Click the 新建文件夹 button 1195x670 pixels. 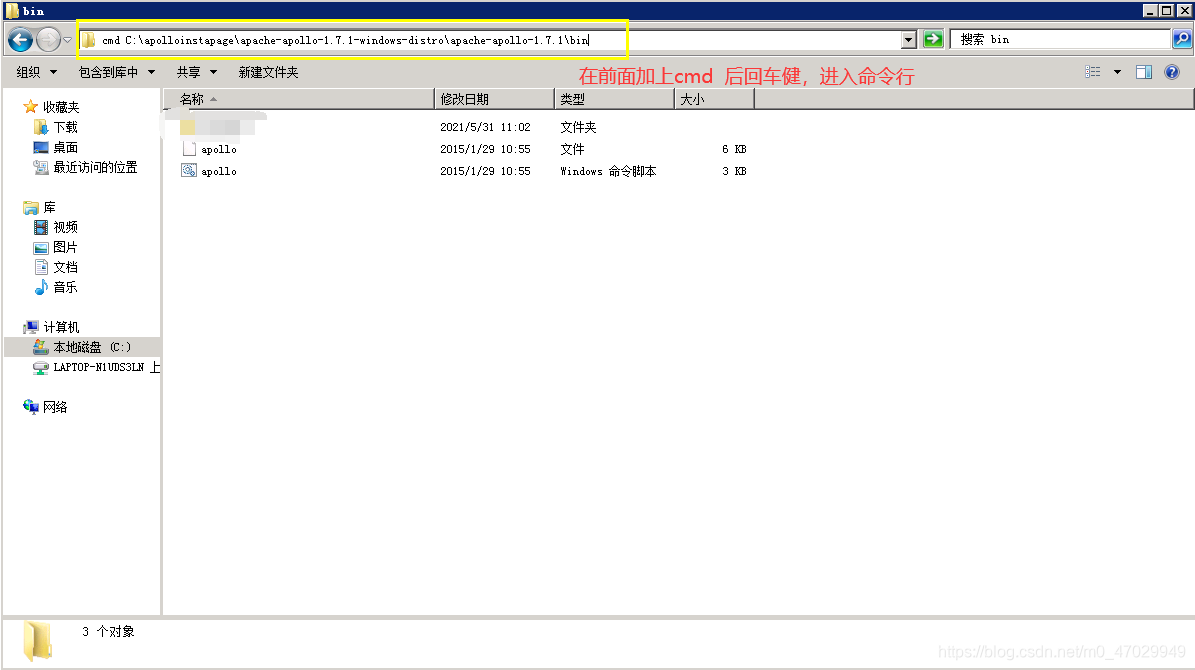(x=268, y=72)
